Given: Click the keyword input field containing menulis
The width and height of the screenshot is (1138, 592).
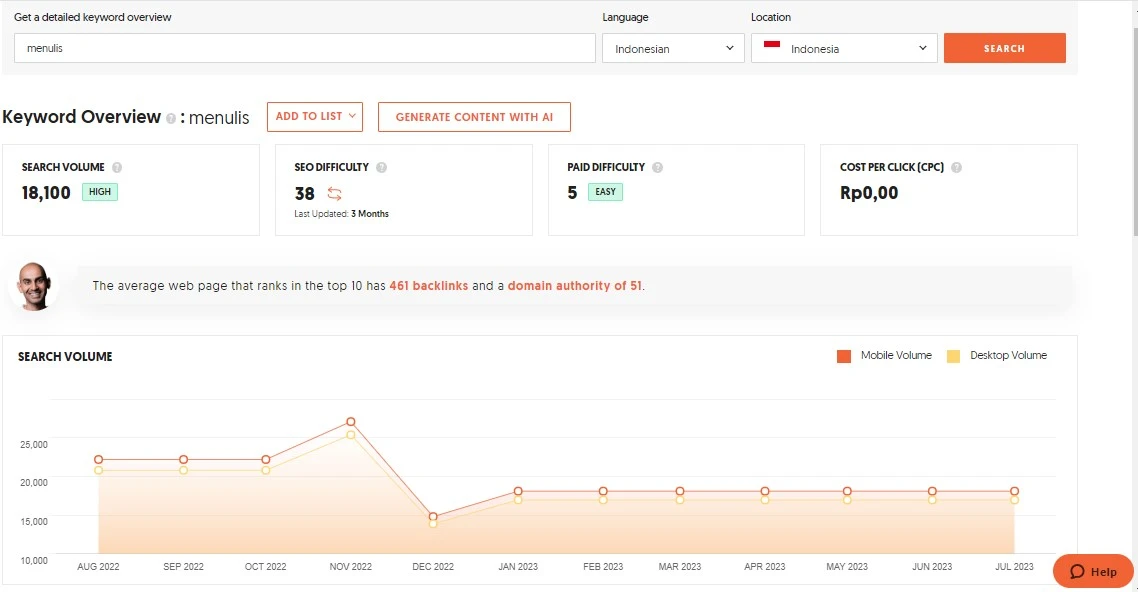Looking at the screenshot, I should pos(304,48).
